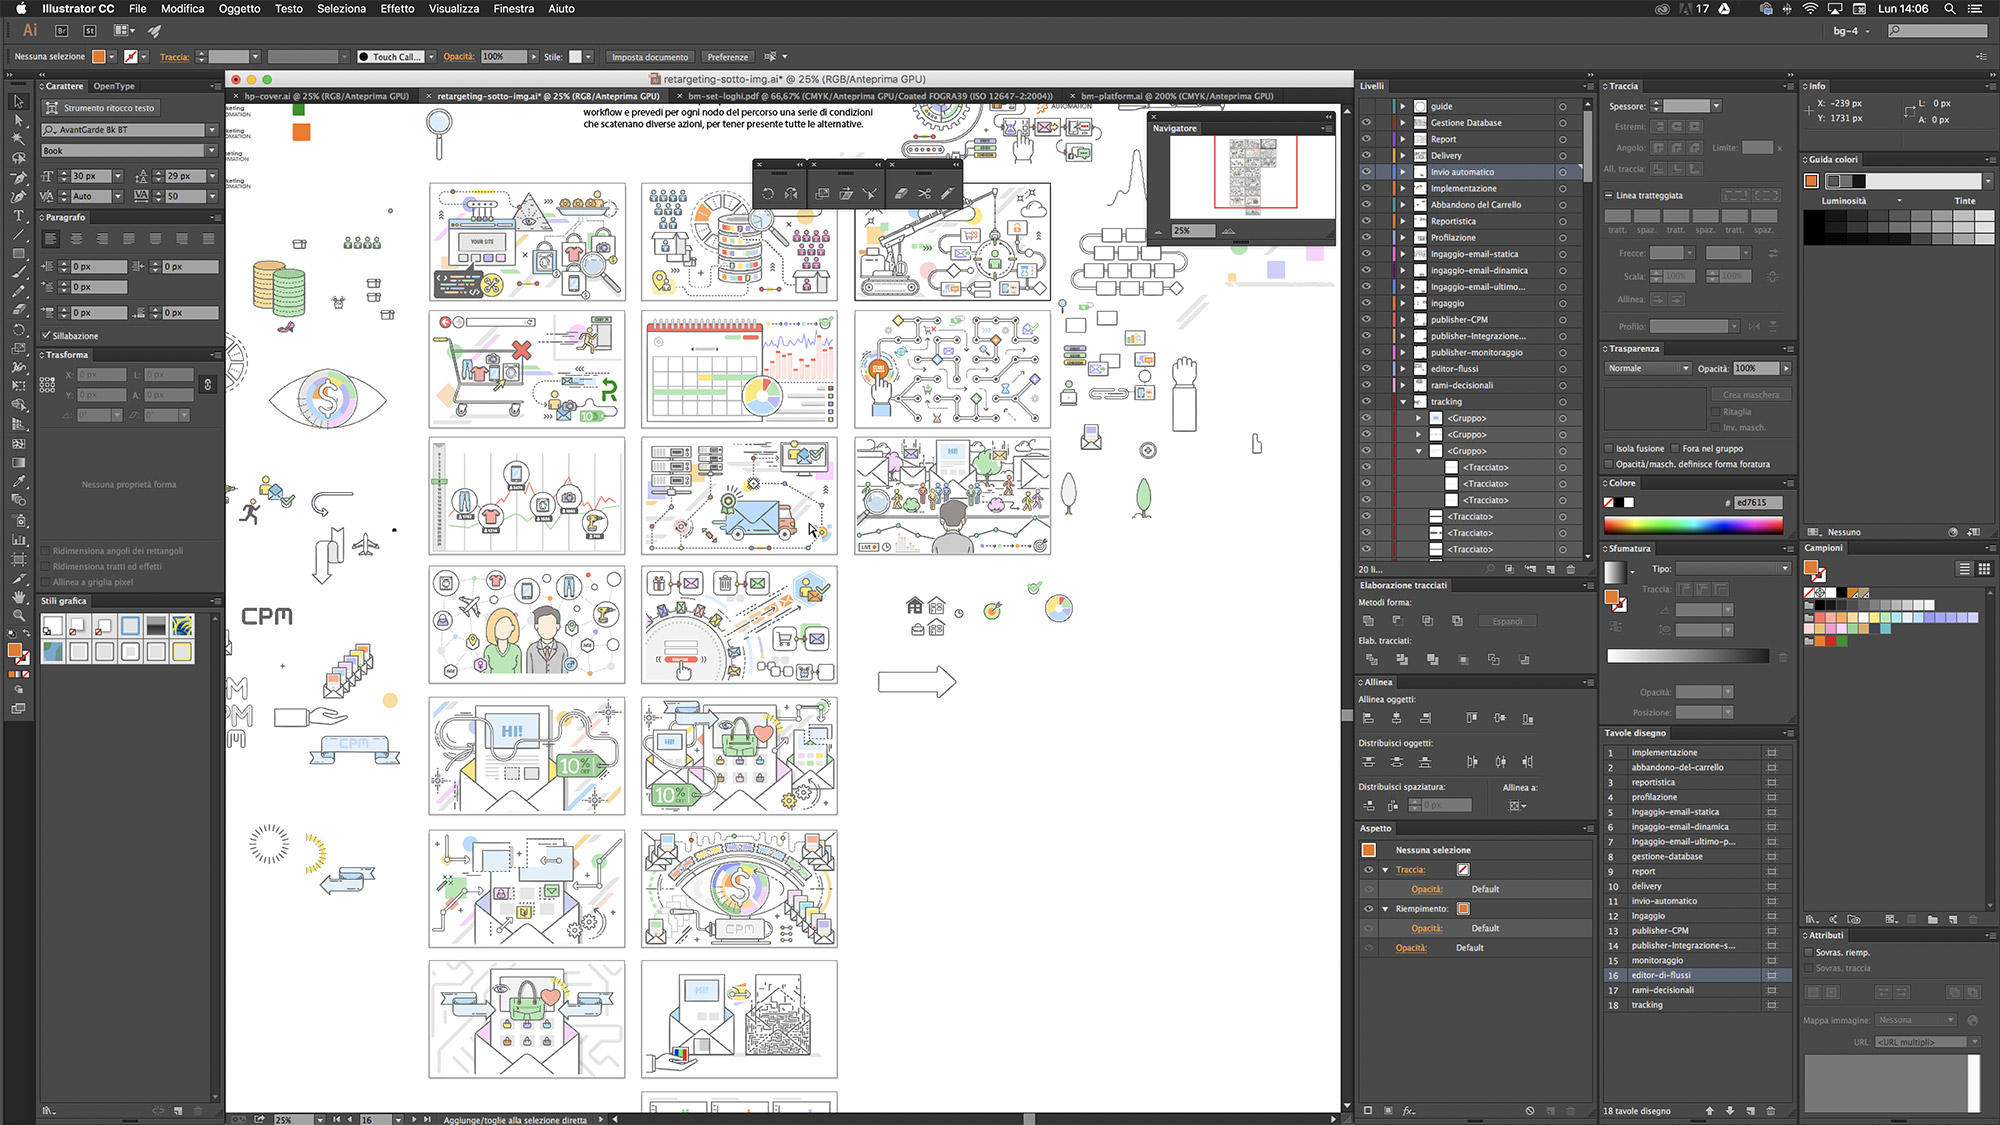The image size is (2000, 1125).
Task: Toggle Linea tratteggiata checkbox
Action: coord(1609,195)
